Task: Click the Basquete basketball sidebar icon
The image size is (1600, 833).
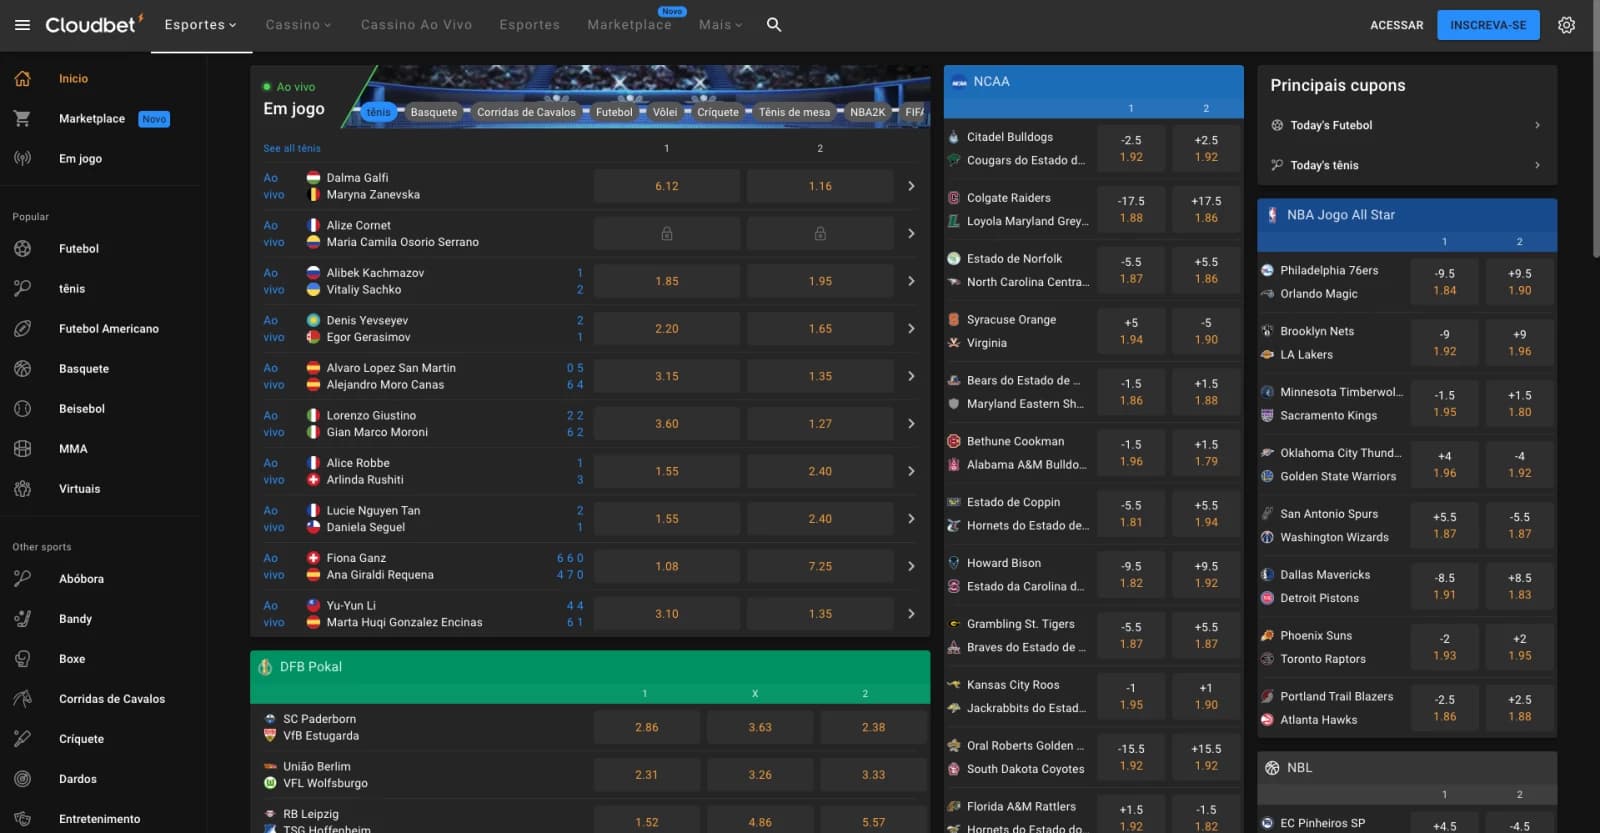Action: pos(22,368)
